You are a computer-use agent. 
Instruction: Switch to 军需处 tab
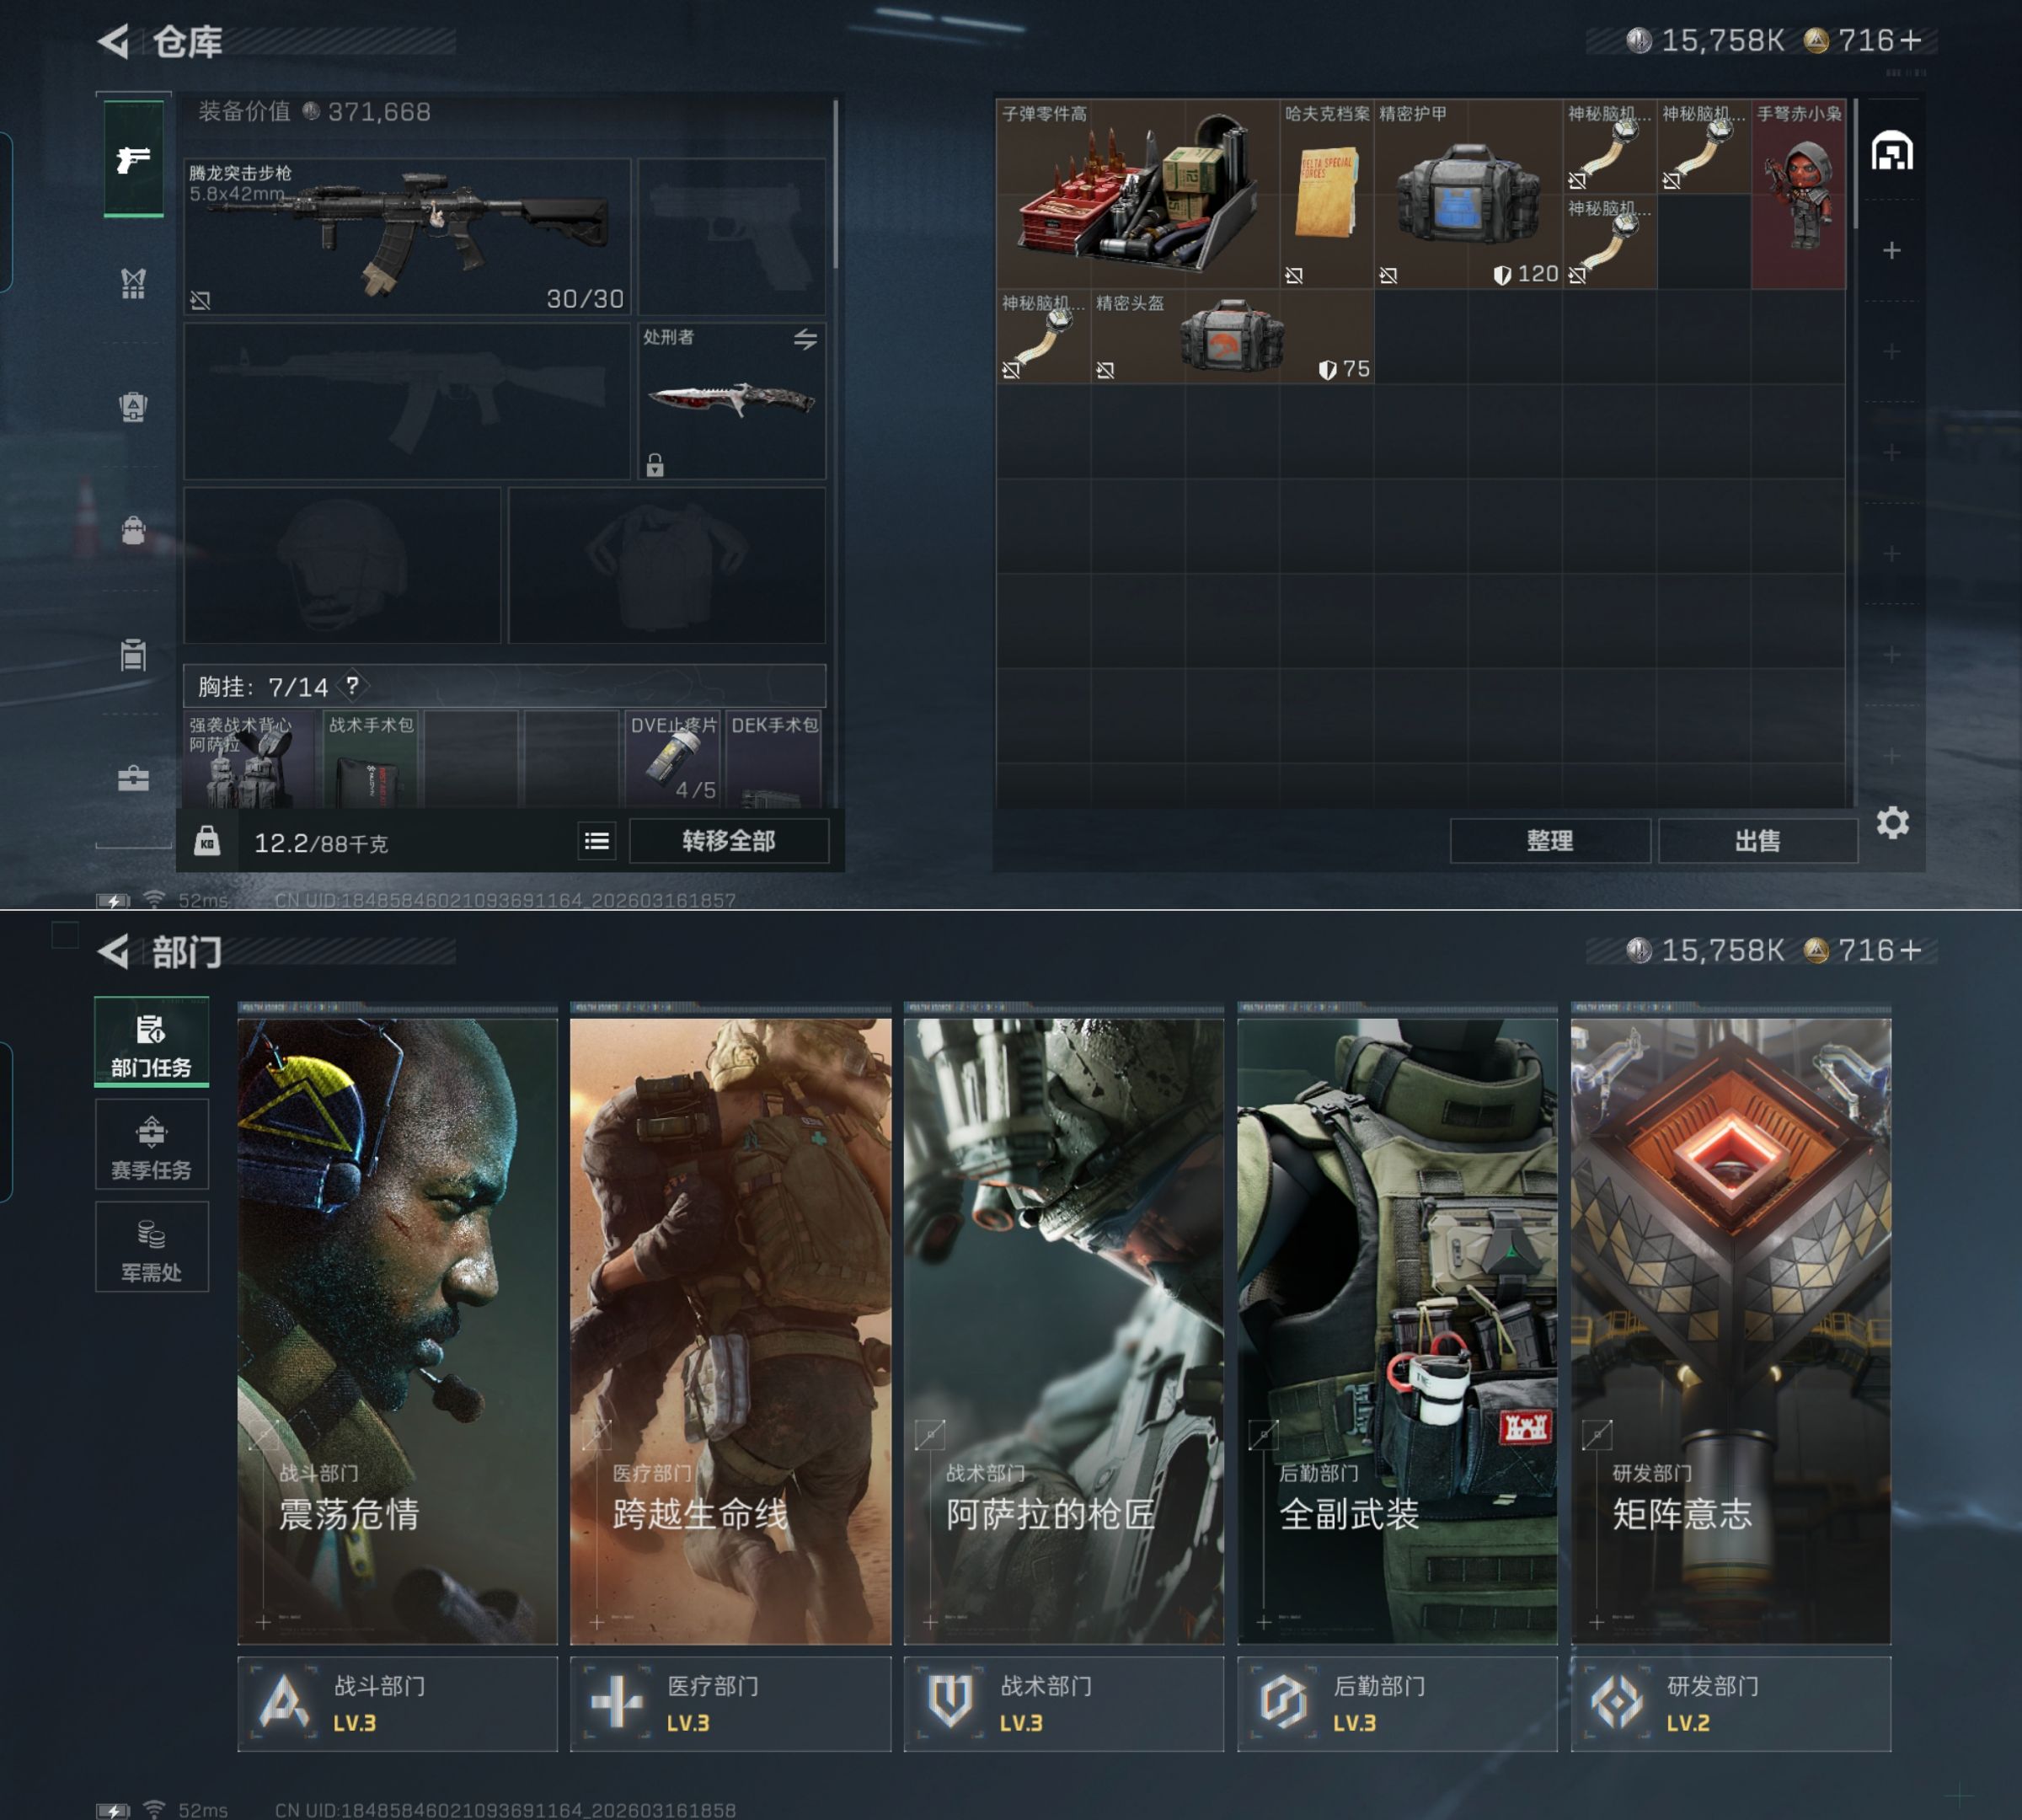coord(151,1249)
